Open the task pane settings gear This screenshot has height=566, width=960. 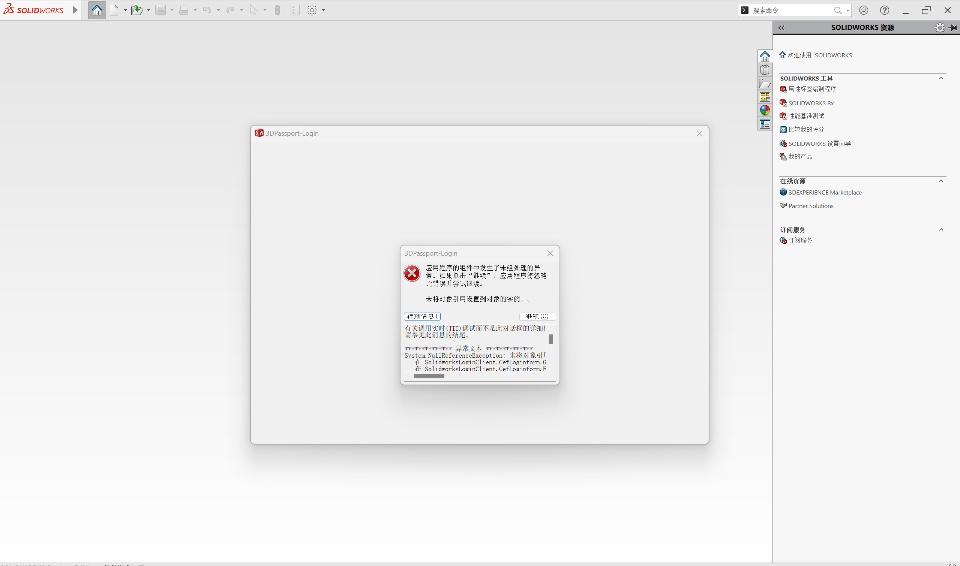tap(940, 28)
